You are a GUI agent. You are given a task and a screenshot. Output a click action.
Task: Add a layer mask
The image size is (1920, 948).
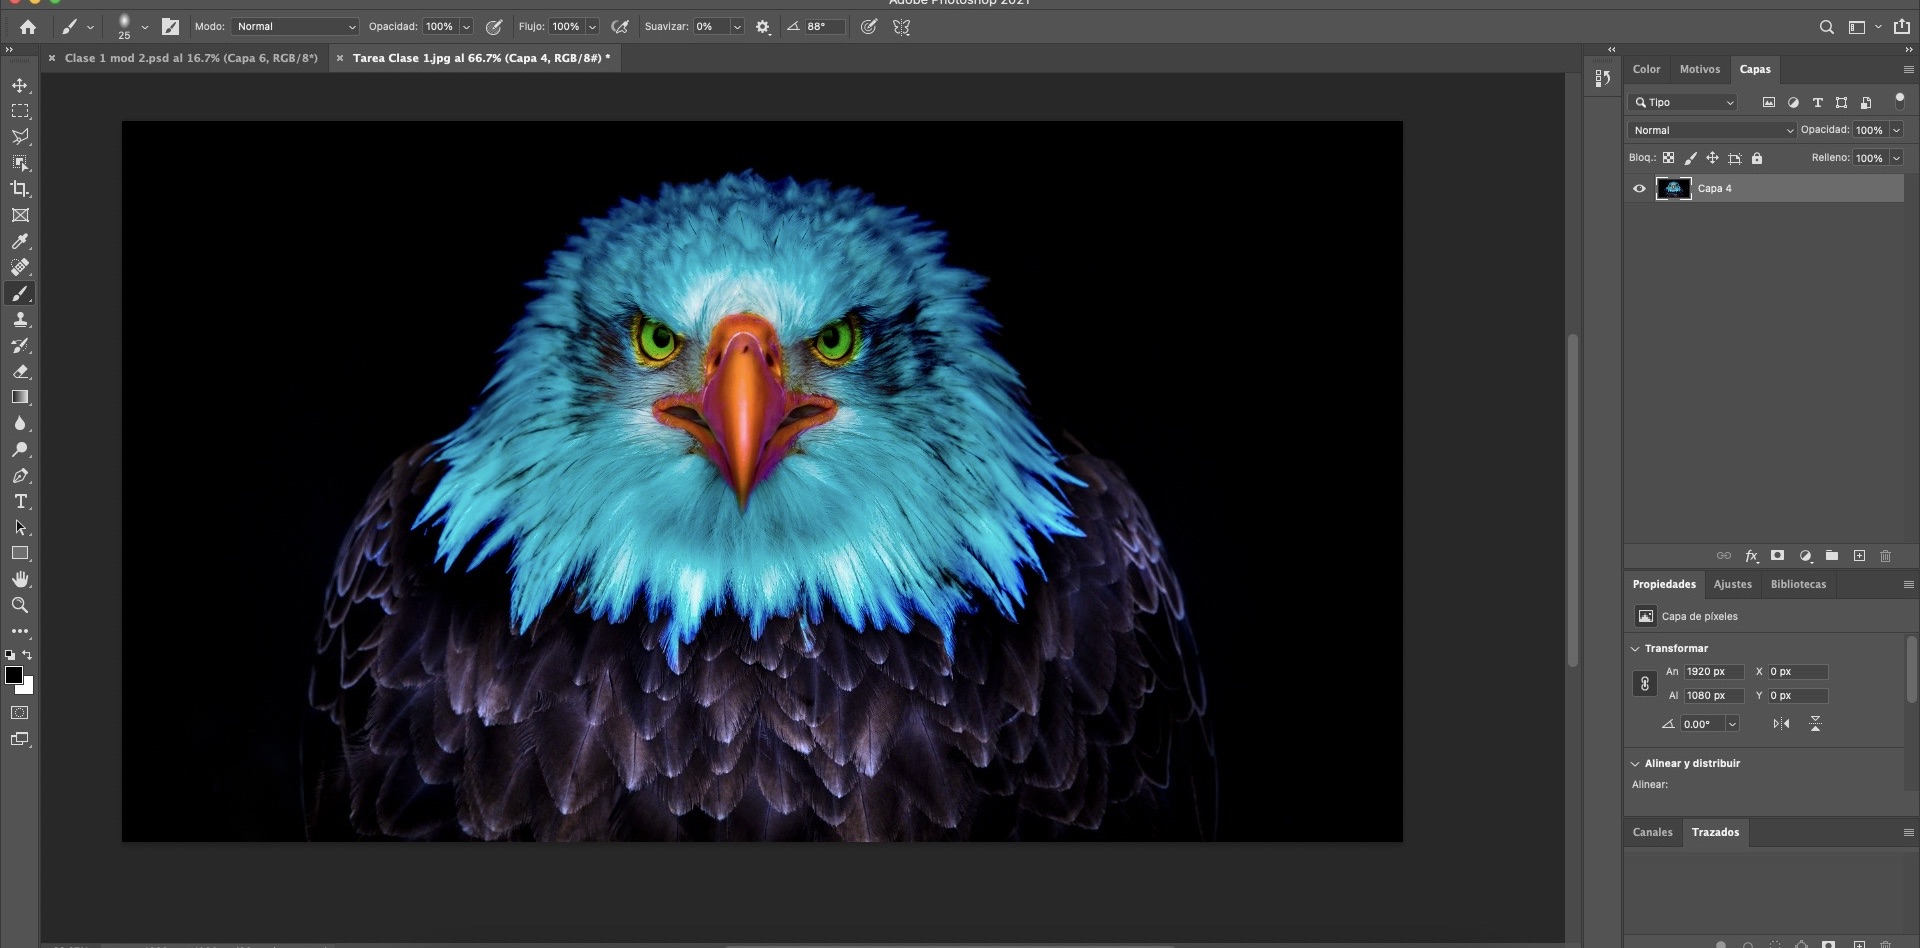pyautogui.click(x=1777, y=556)
